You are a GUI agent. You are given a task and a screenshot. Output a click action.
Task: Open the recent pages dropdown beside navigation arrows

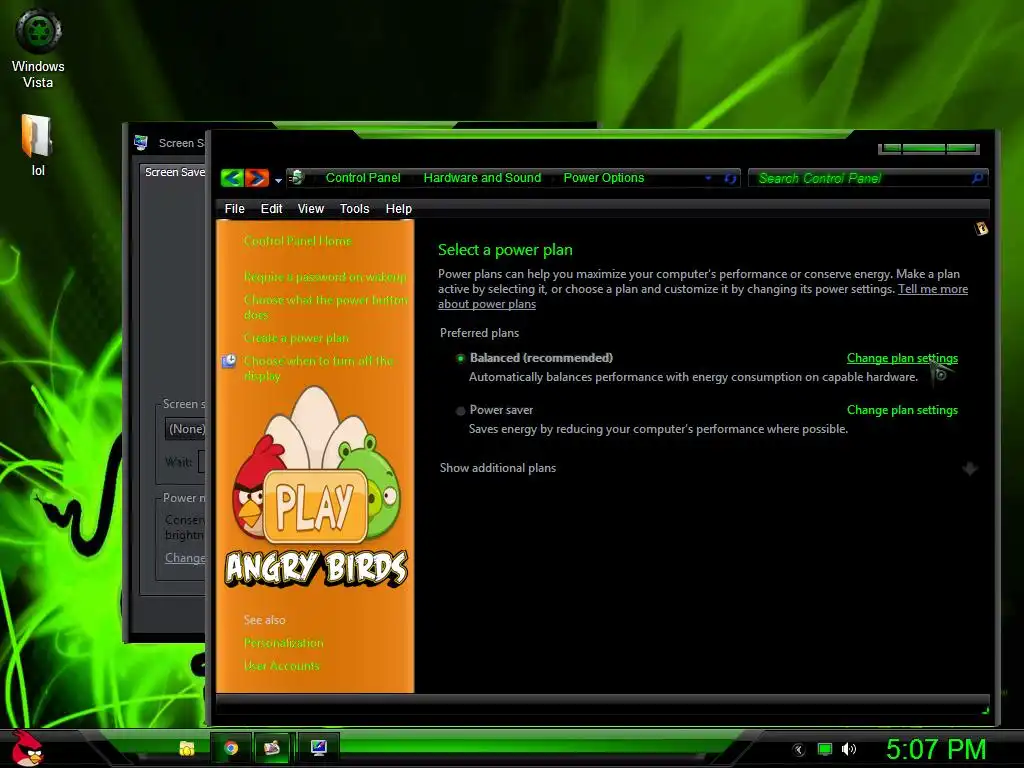278,180
